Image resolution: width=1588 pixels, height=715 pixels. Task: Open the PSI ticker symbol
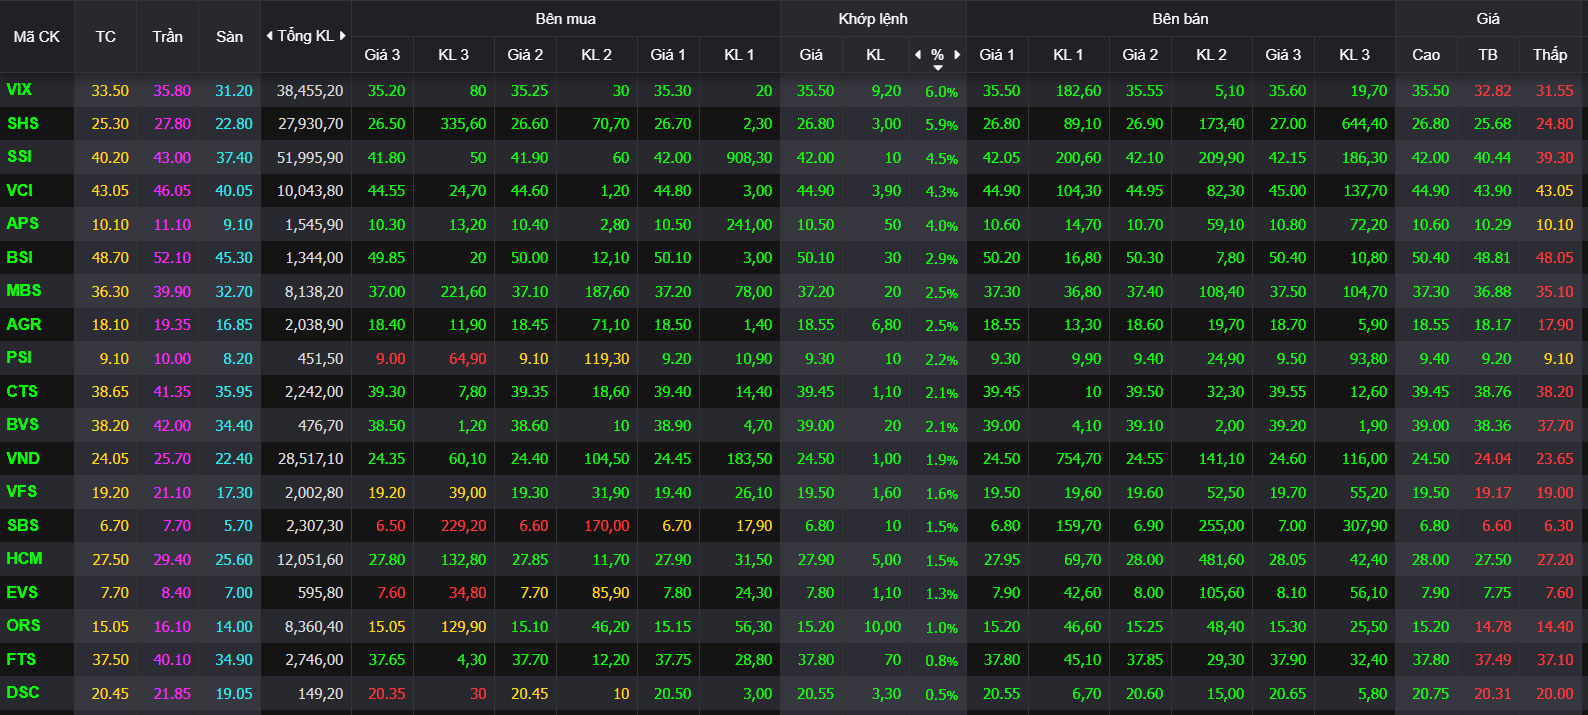pyautogui.click(x=19, y=358)
